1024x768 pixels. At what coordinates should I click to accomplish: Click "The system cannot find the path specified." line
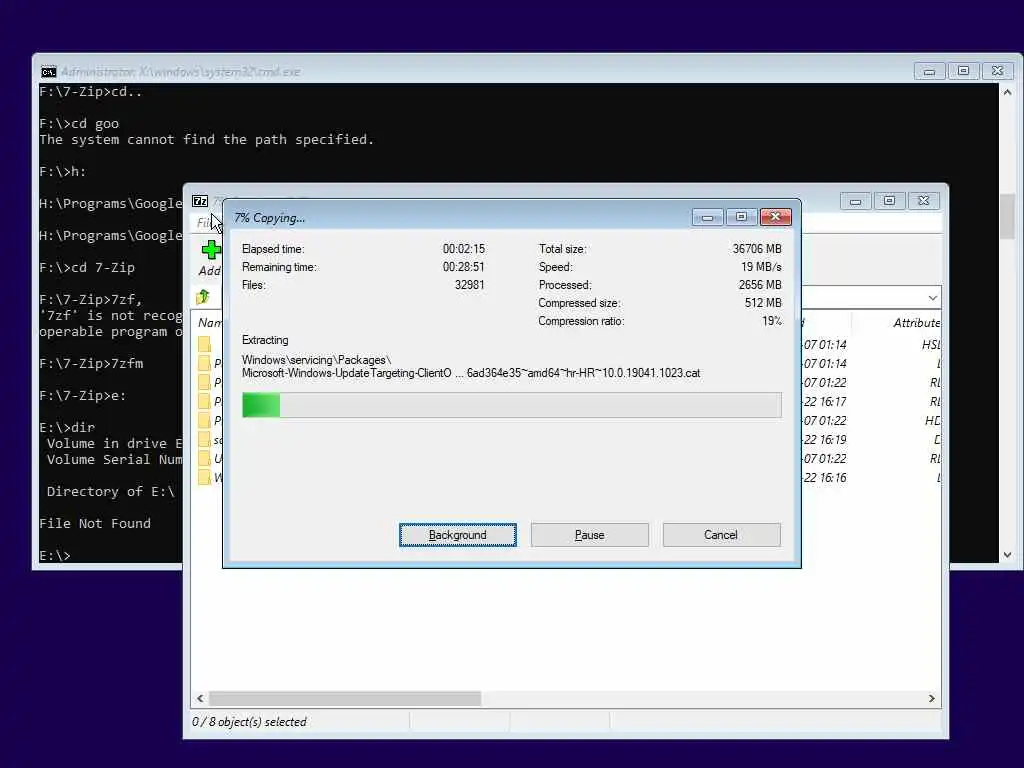click(x=206, y=139)
